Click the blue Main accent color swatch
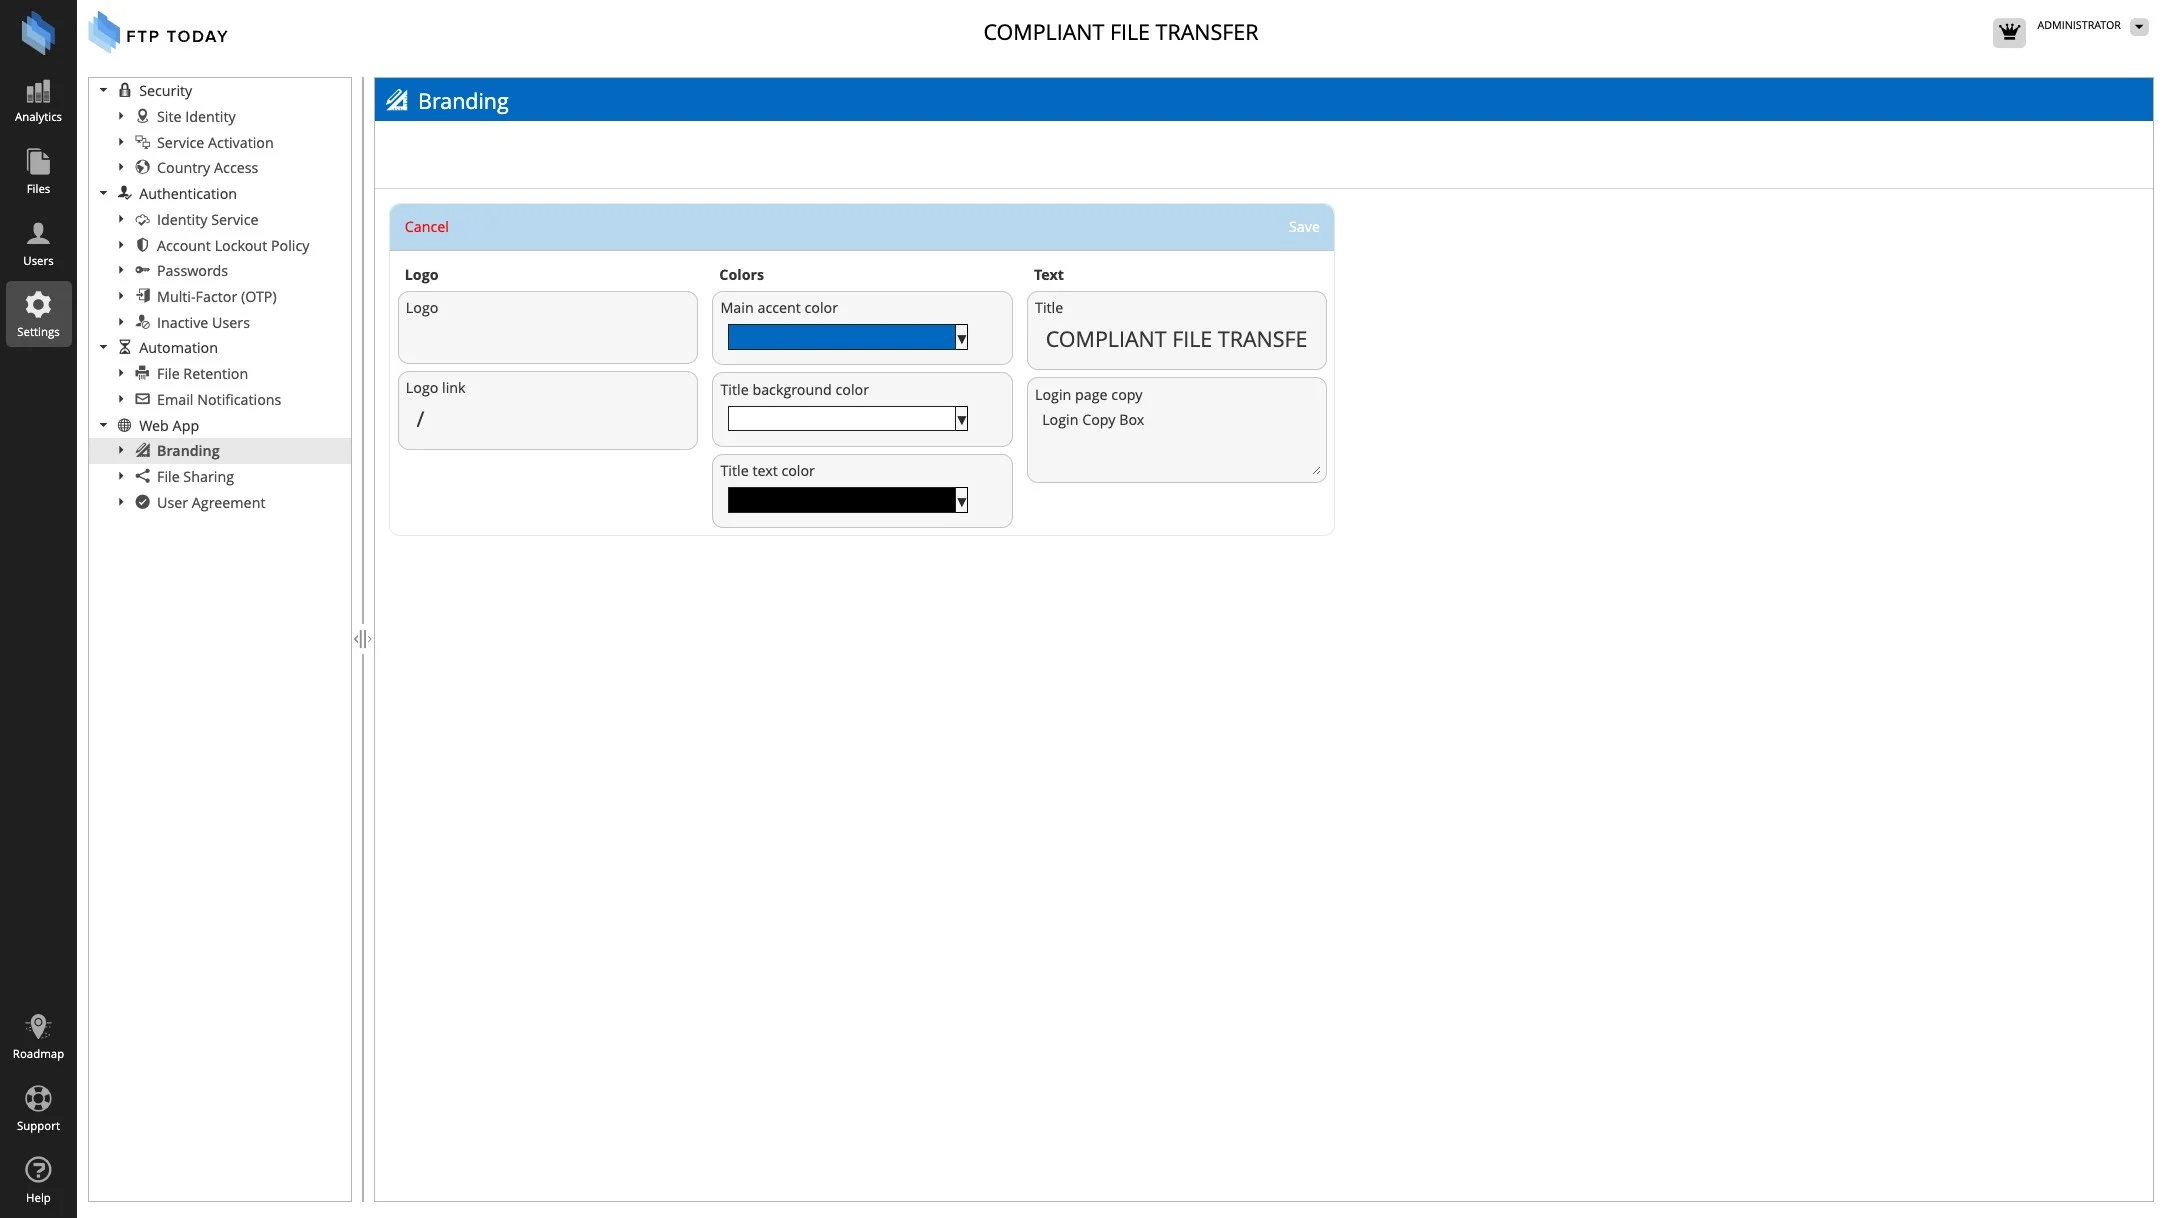Image resolution: width=2165 pixels, height=1218 pixels. 840,338
